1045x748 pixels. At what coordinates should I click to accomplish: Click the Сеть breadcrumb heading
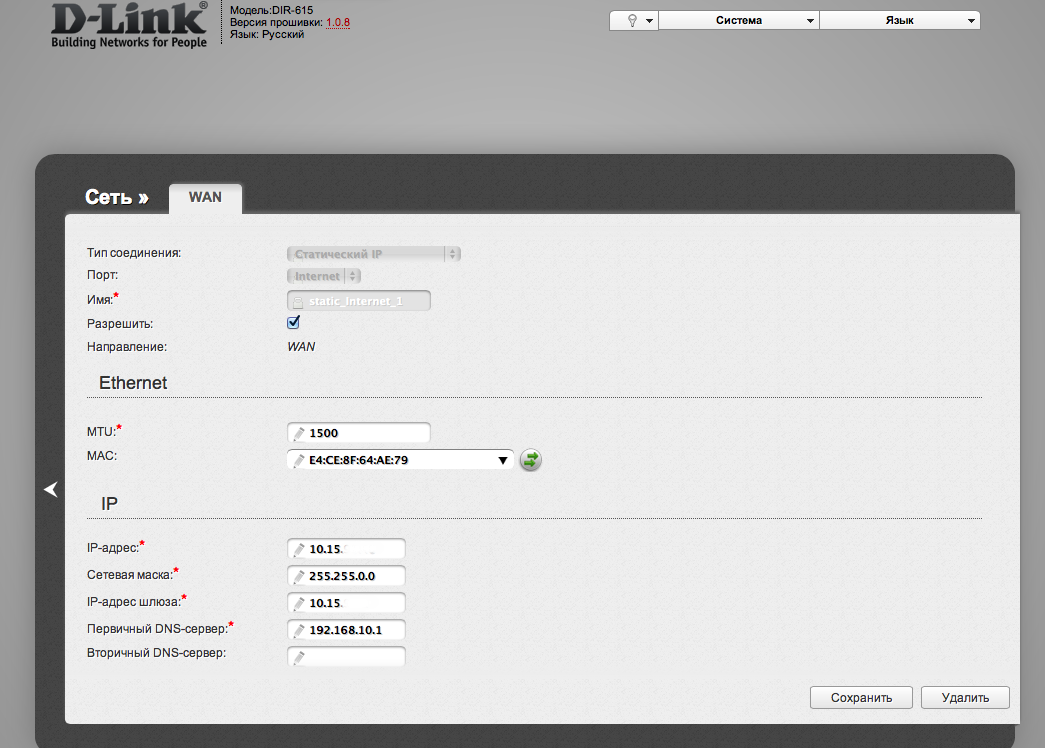coord(116,198)
